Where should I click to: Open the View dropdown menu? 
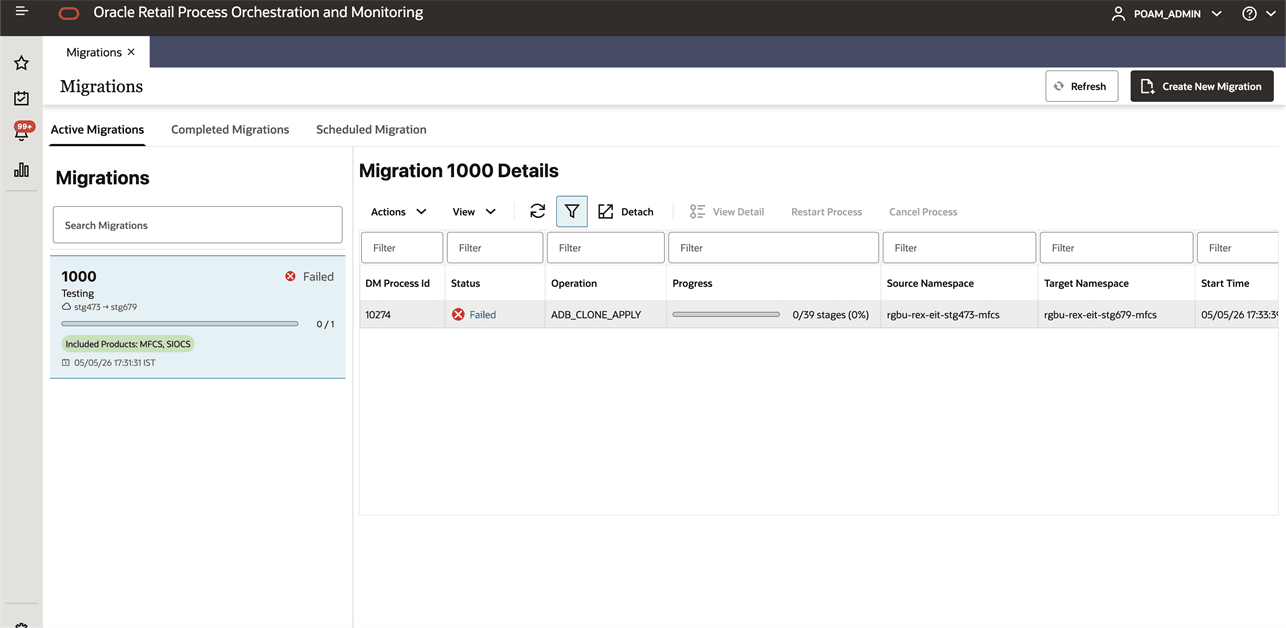[x=474, y=211]
